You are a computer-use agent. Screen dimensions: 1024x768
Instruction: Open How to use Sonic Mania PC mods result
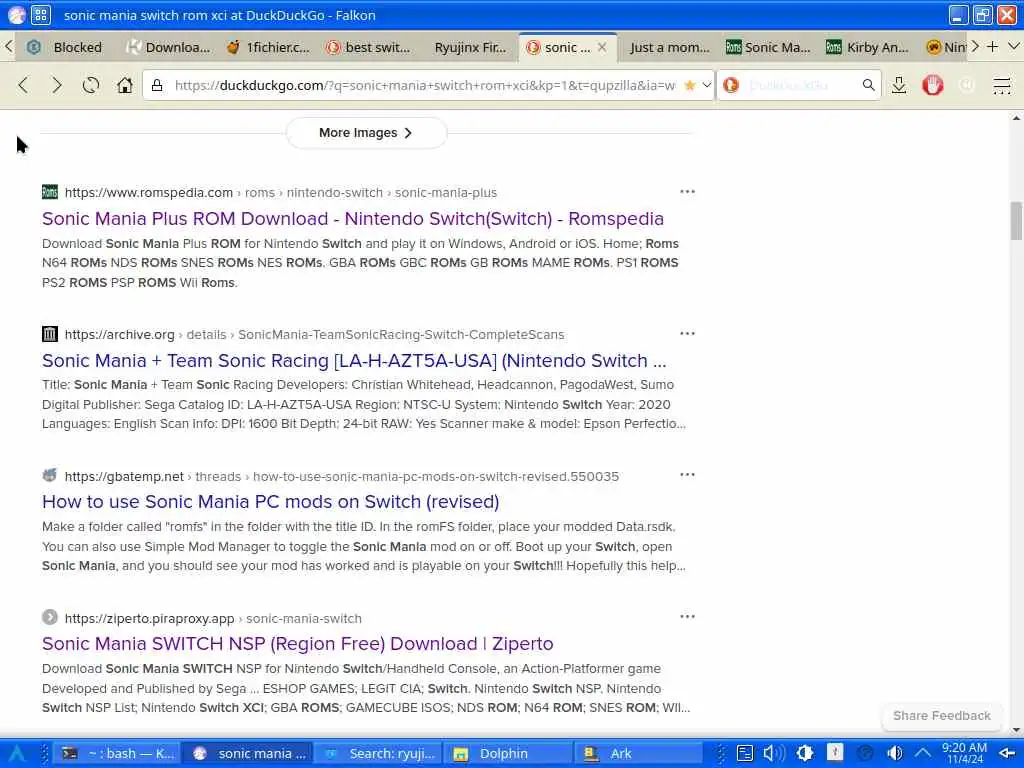270,502
